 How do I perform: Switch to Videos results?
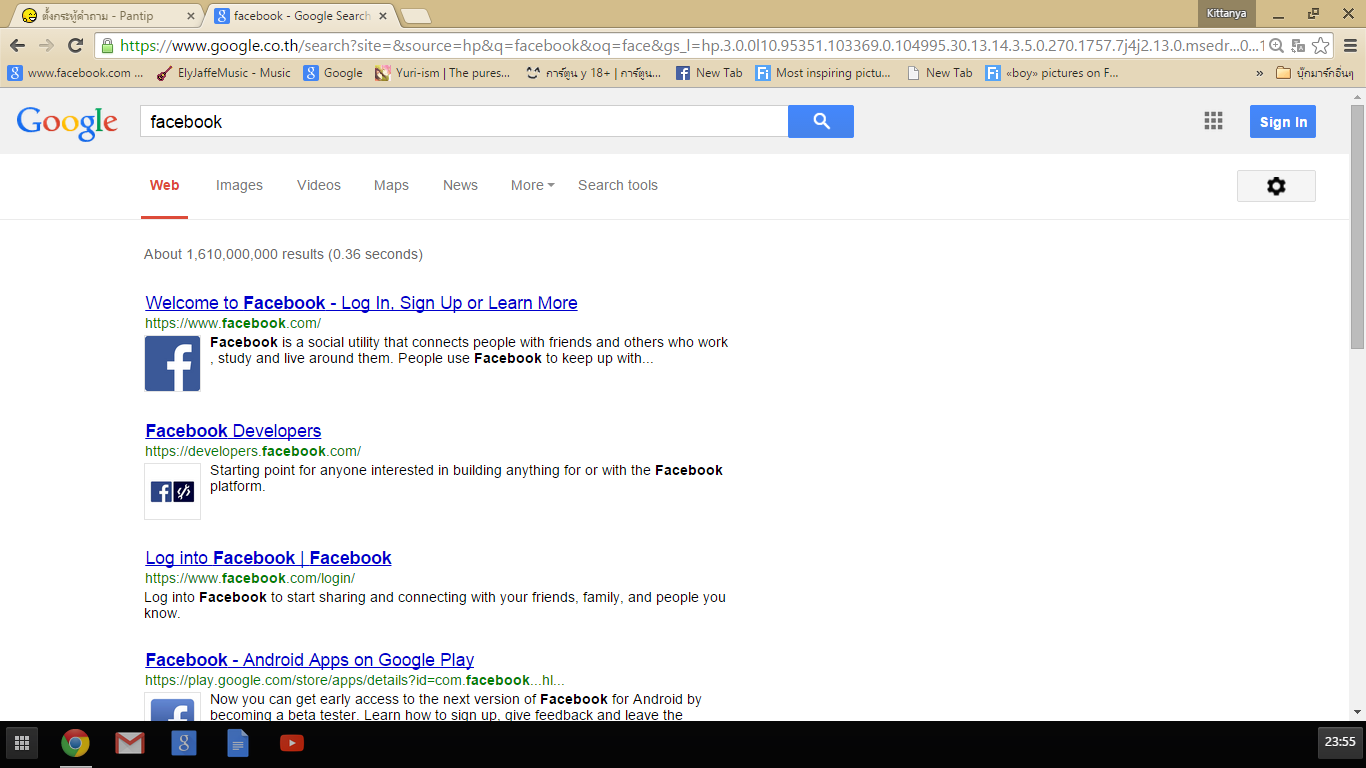coord(319,185)
